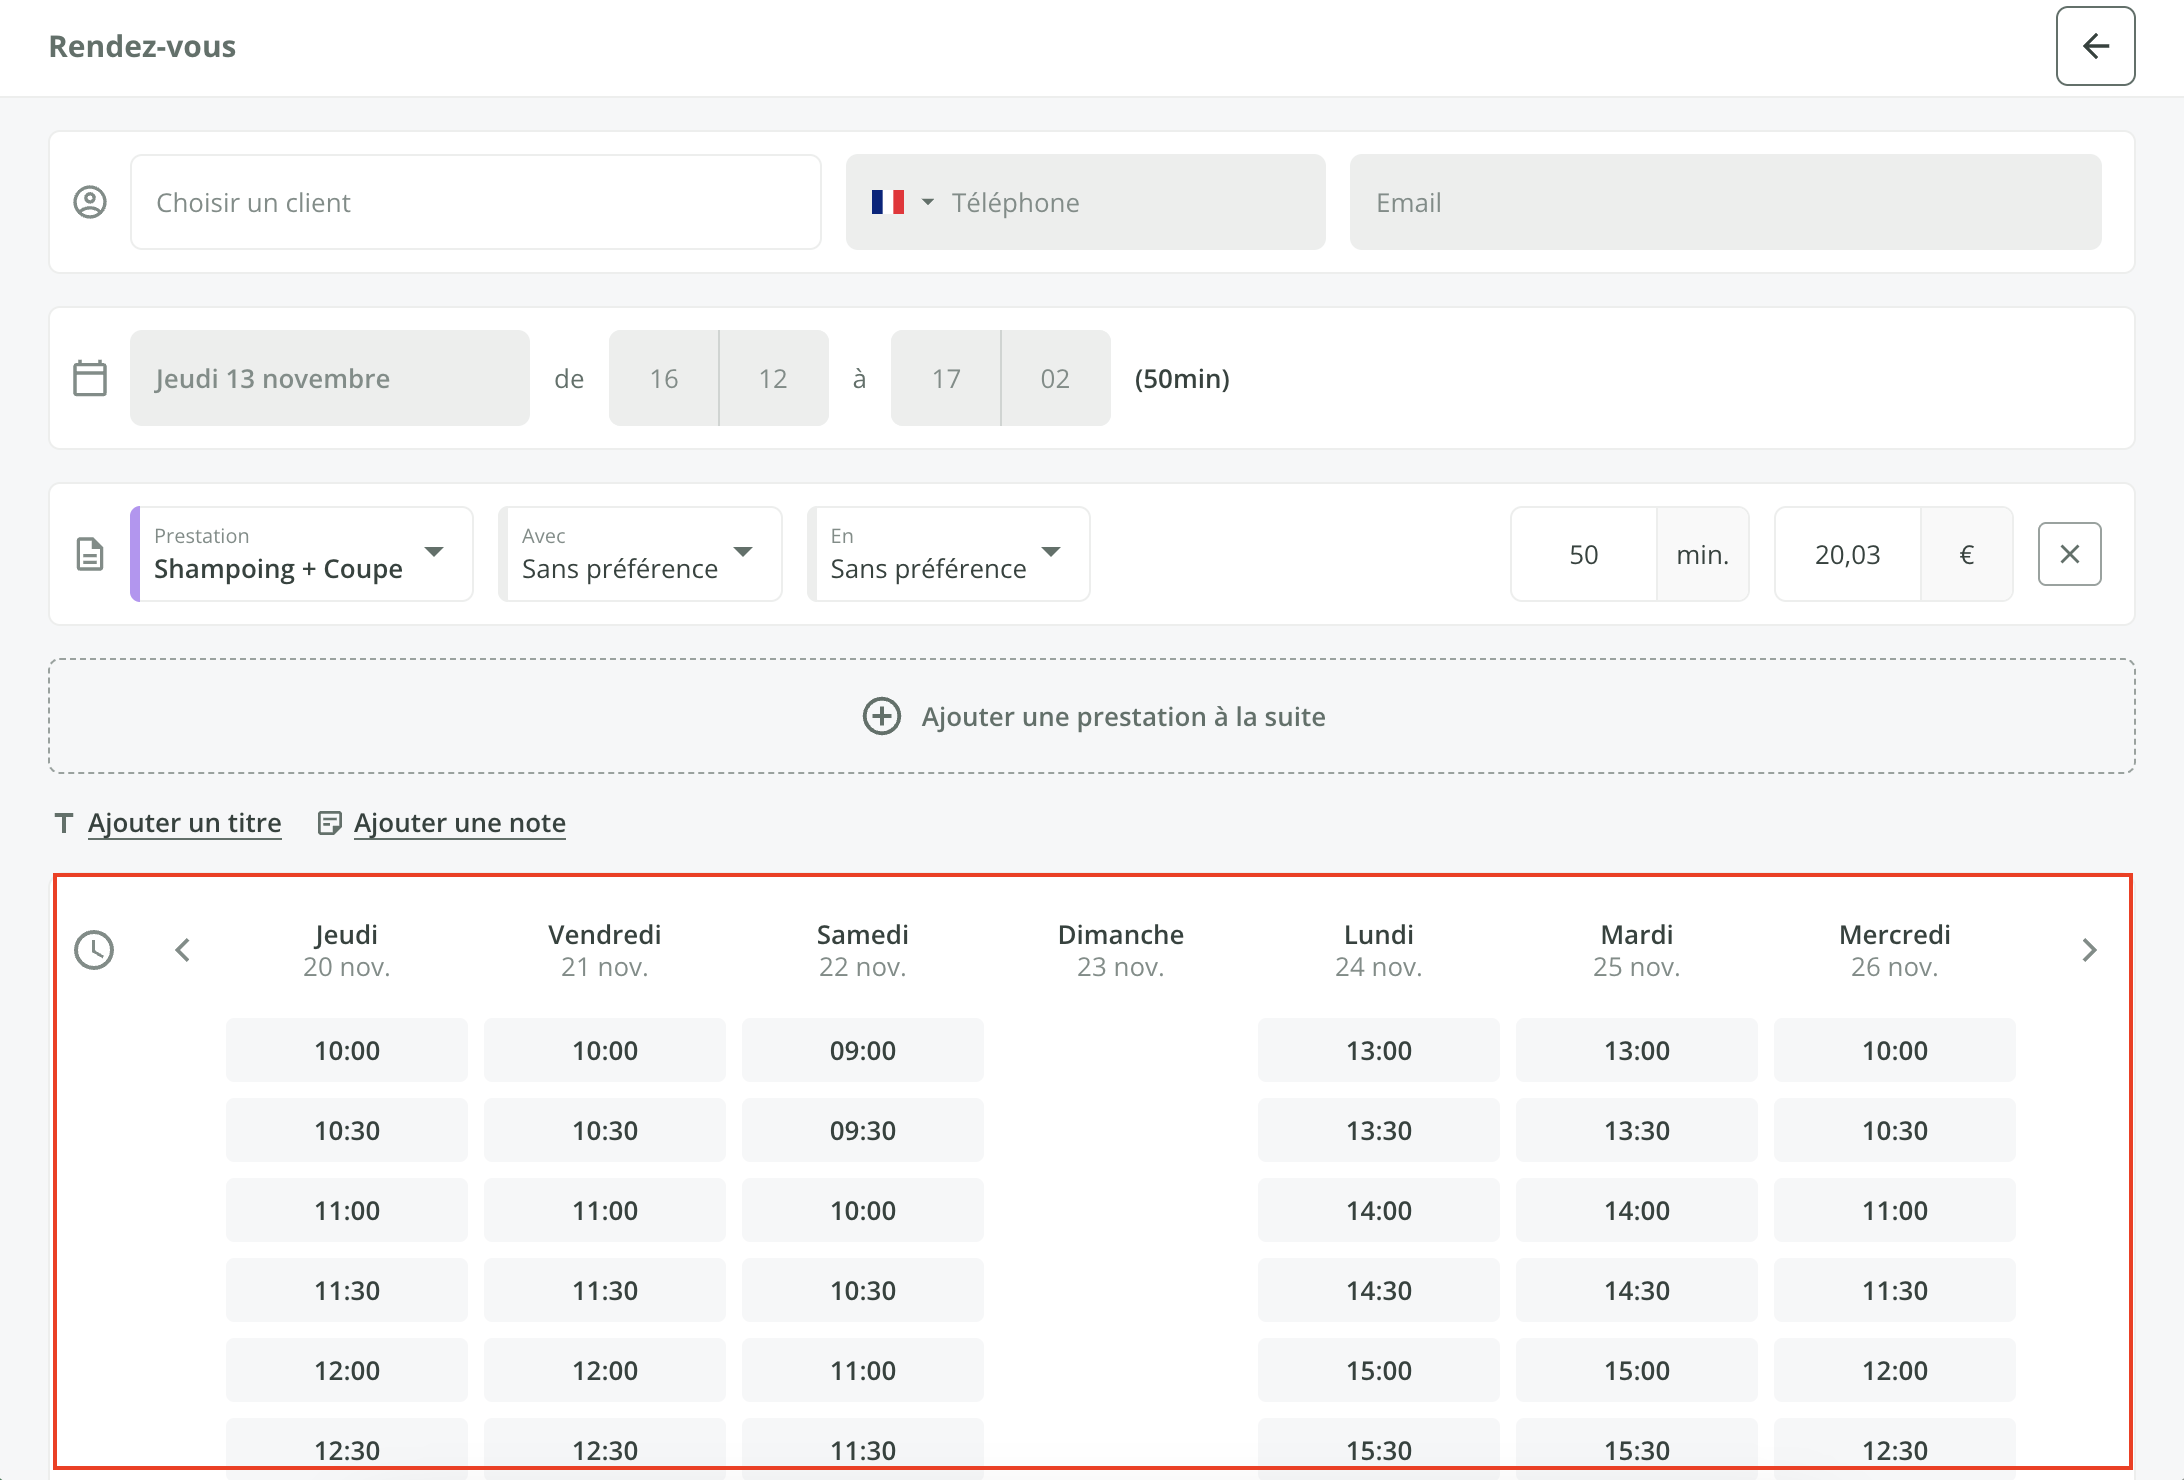Click Ajouter un titre link

tap(184, 823)
